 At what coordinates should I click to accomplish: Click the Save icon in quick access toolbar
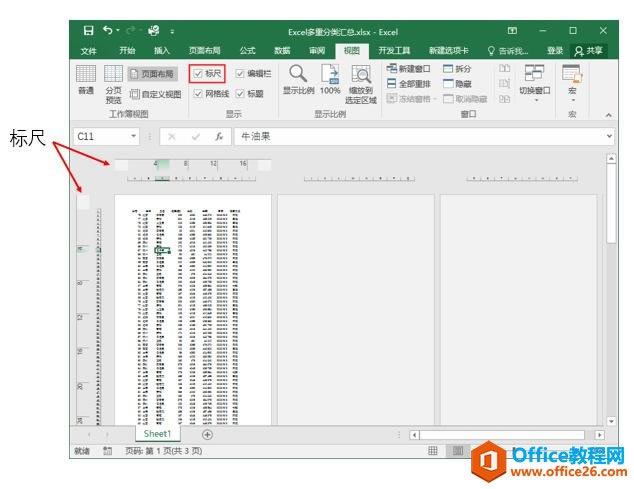pyautogui.click(x=88, y=31)
